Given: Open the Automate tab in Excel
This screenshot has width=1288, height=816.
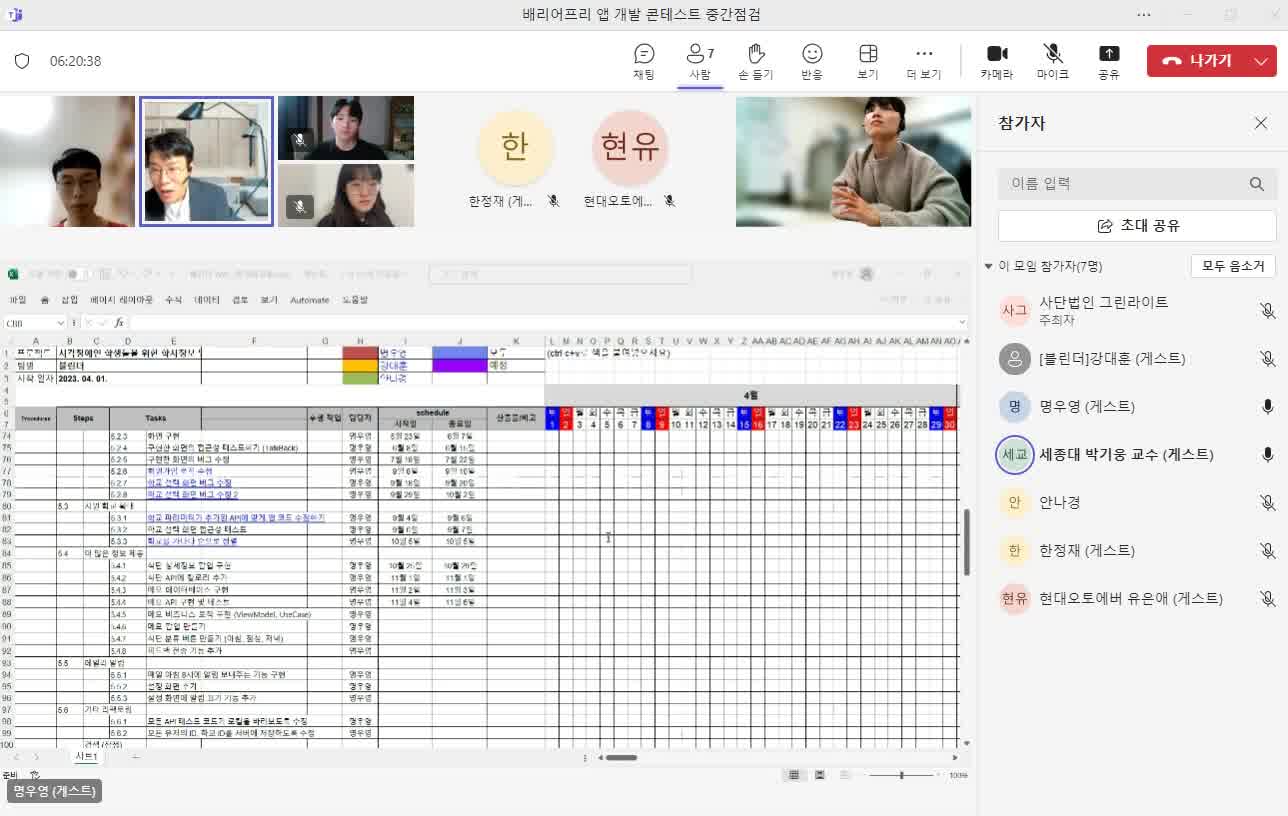Looking at the screenshot, I should coord(309,300).
